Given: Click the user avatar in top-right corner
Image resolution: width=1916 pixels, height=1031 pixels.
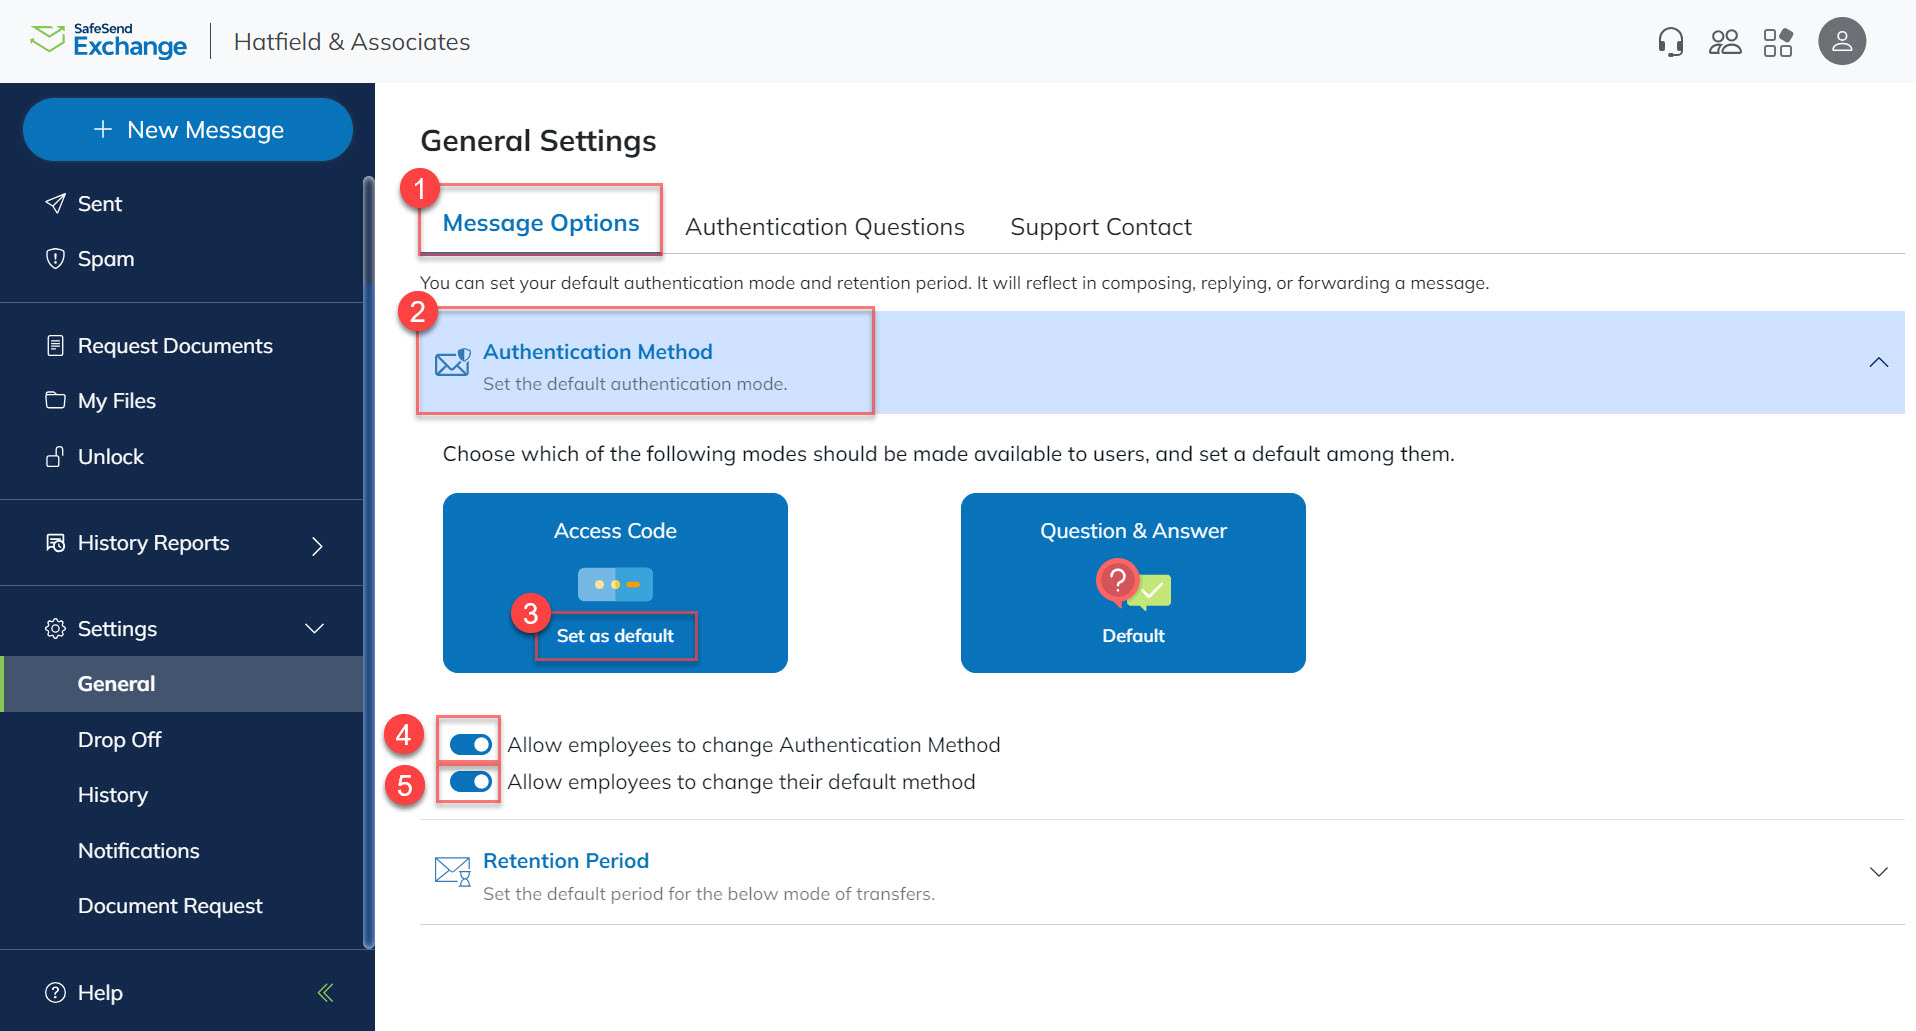Looking at the screenshot, I should pyautogui.click(x=1843, y=41).
